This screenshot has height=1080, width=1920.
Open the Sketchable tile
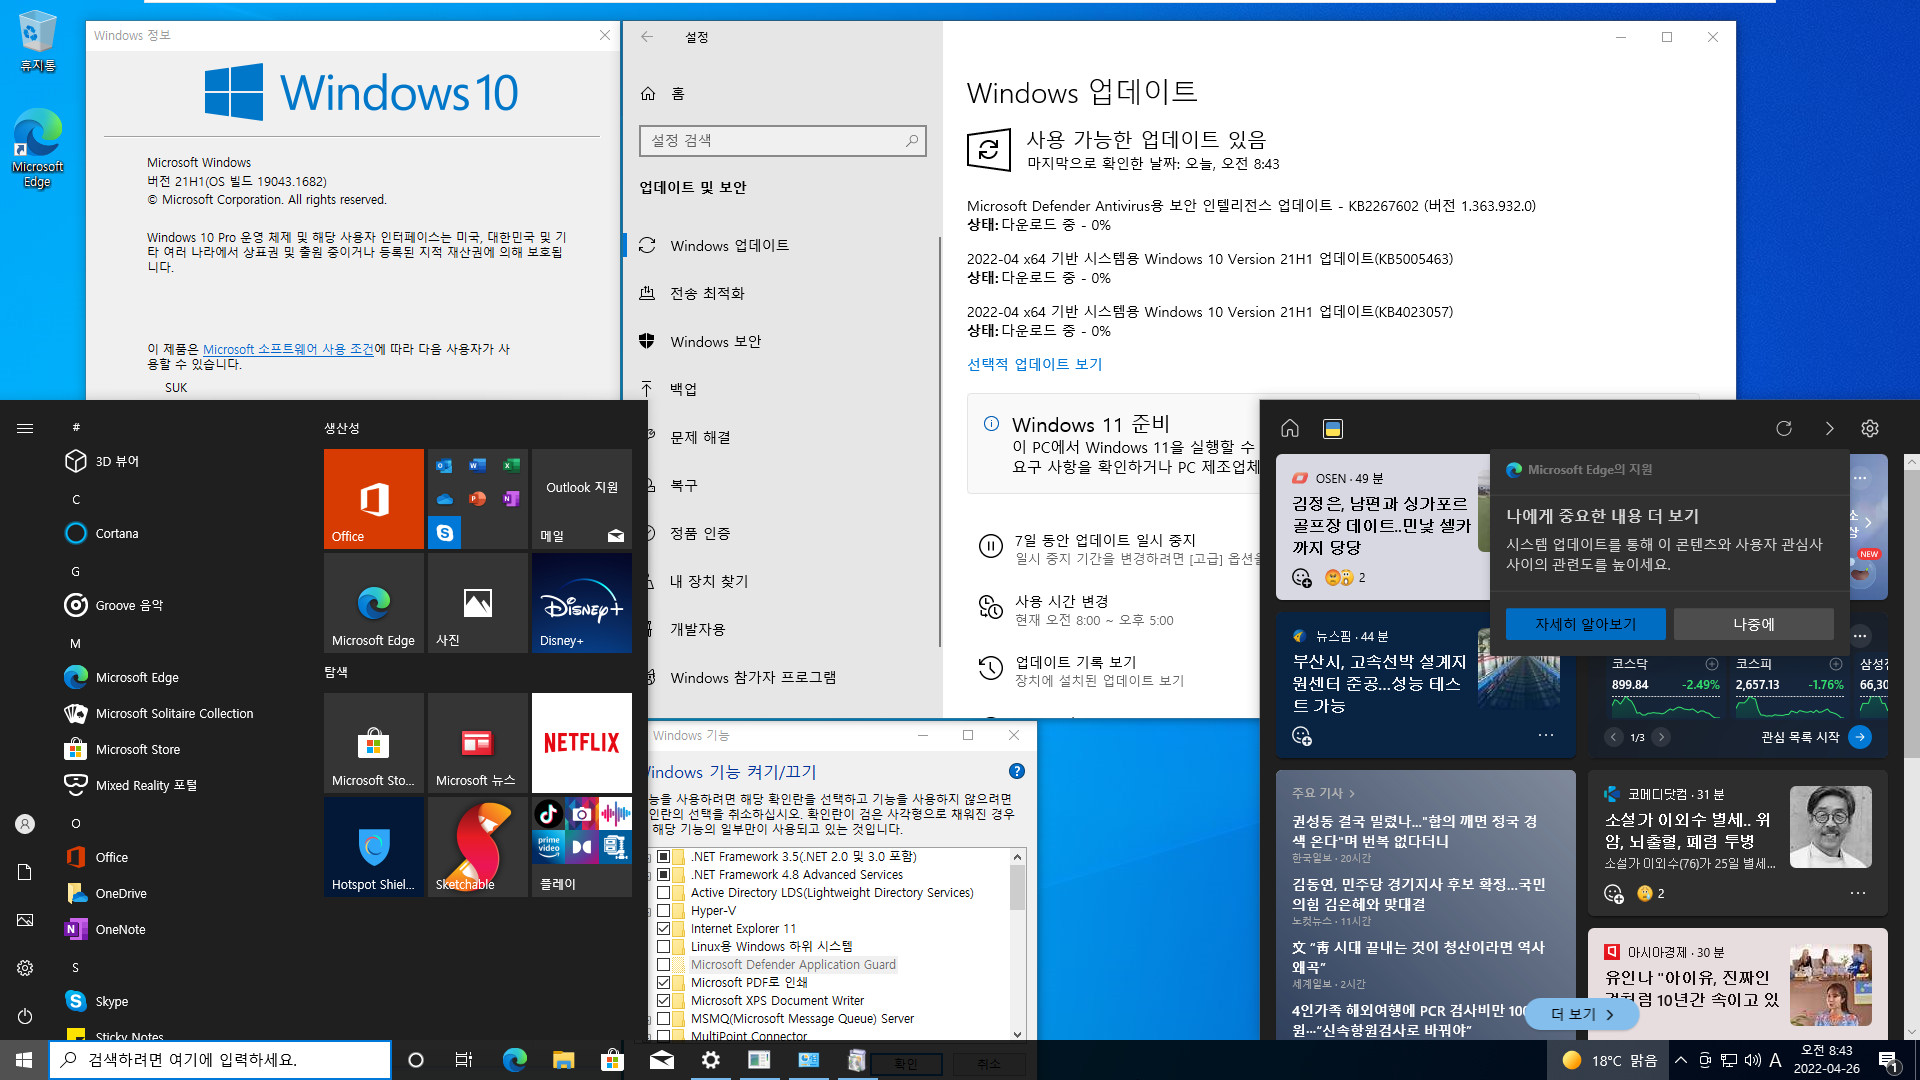pyautogui.click(x=478, y=847)
